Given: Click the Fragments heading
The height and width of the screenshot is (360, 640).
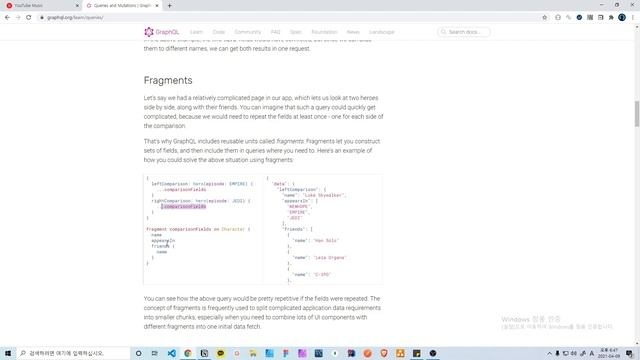Looking at the screenshot, I should point(168,80).
